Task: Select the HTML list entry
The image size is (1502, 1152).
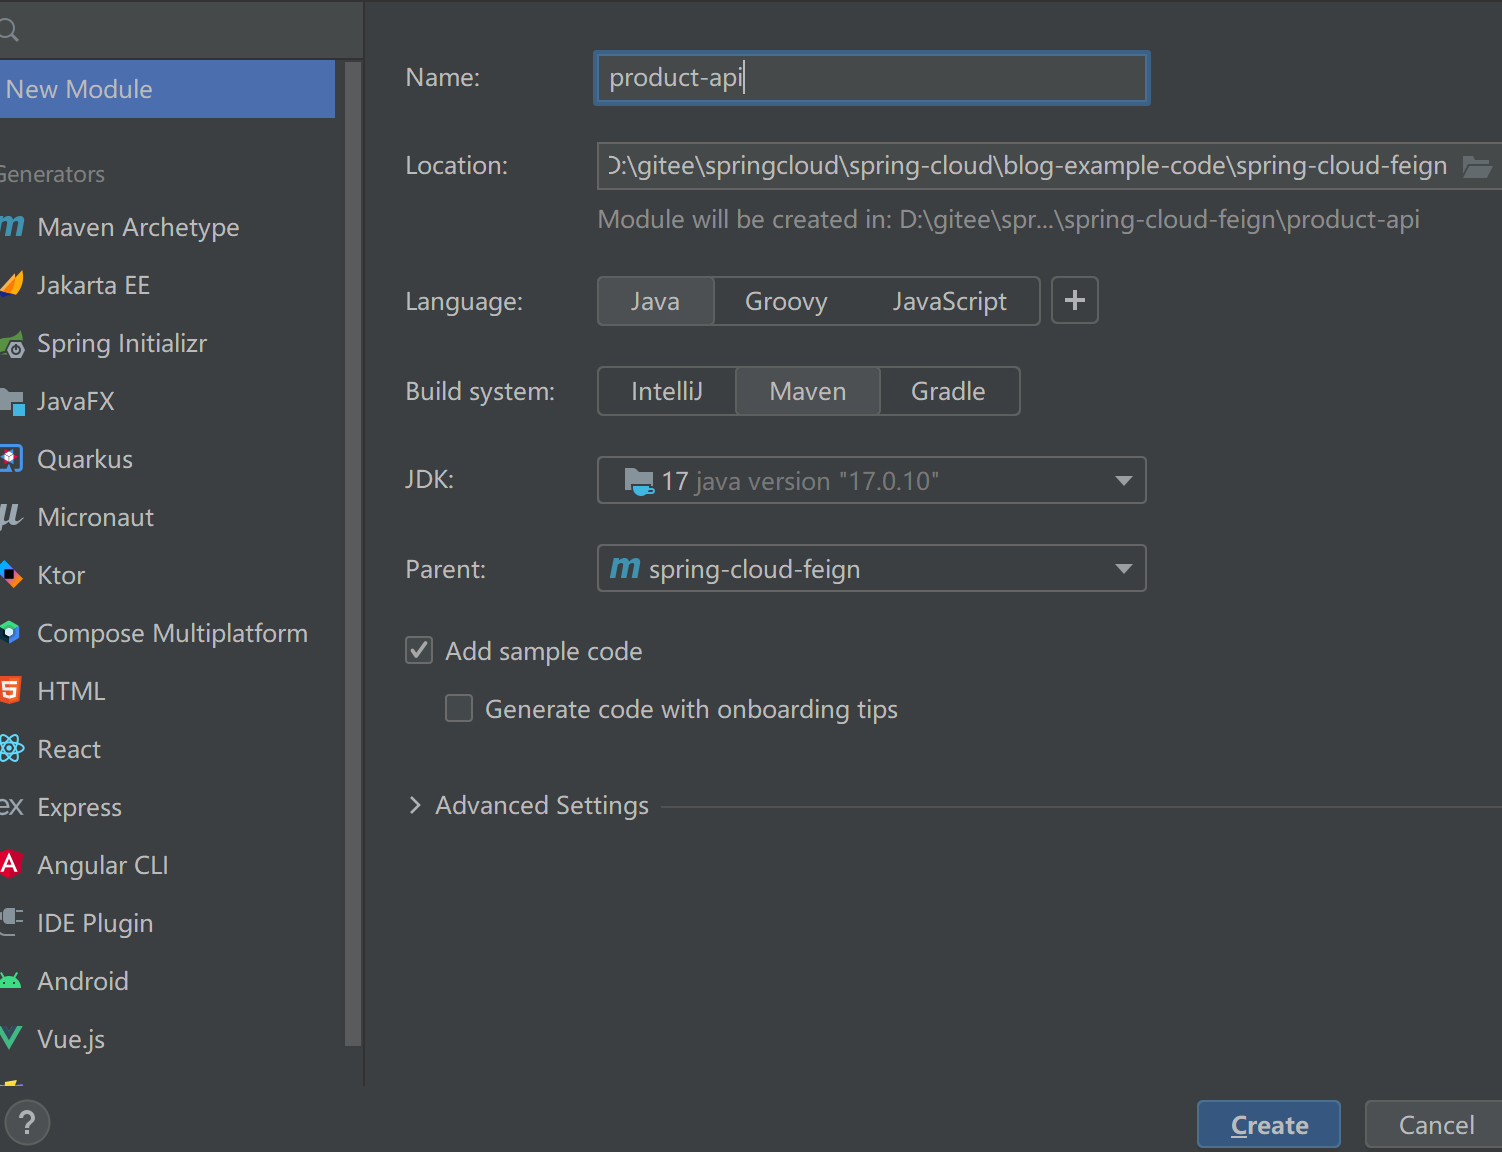Action: tap(167, 691)
